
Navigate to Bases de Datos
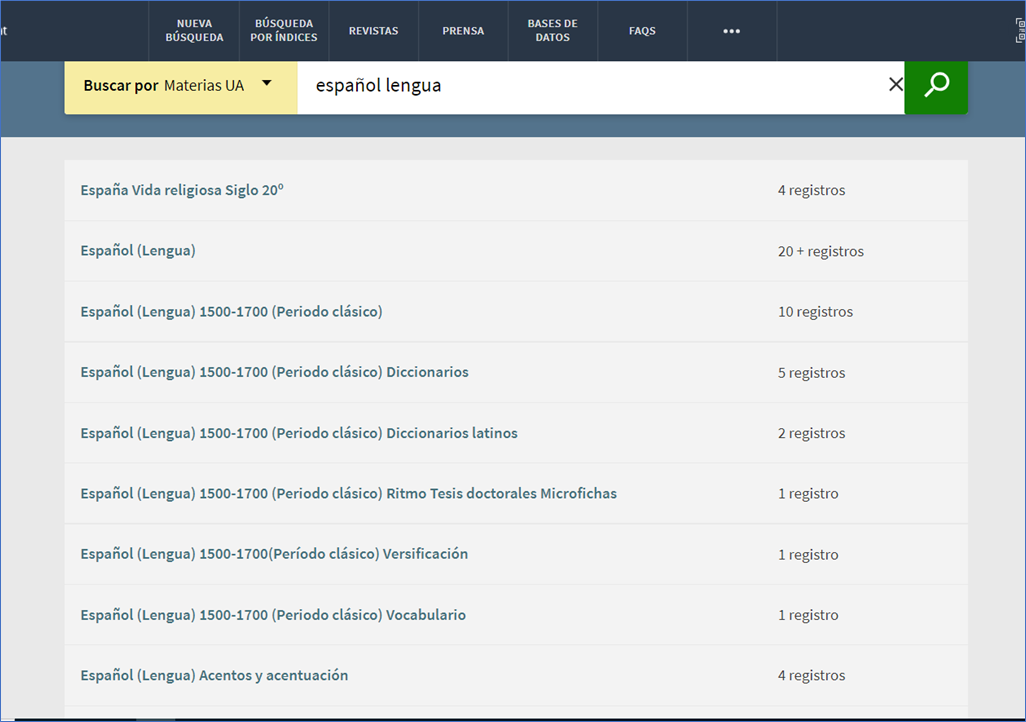(552, 31)
